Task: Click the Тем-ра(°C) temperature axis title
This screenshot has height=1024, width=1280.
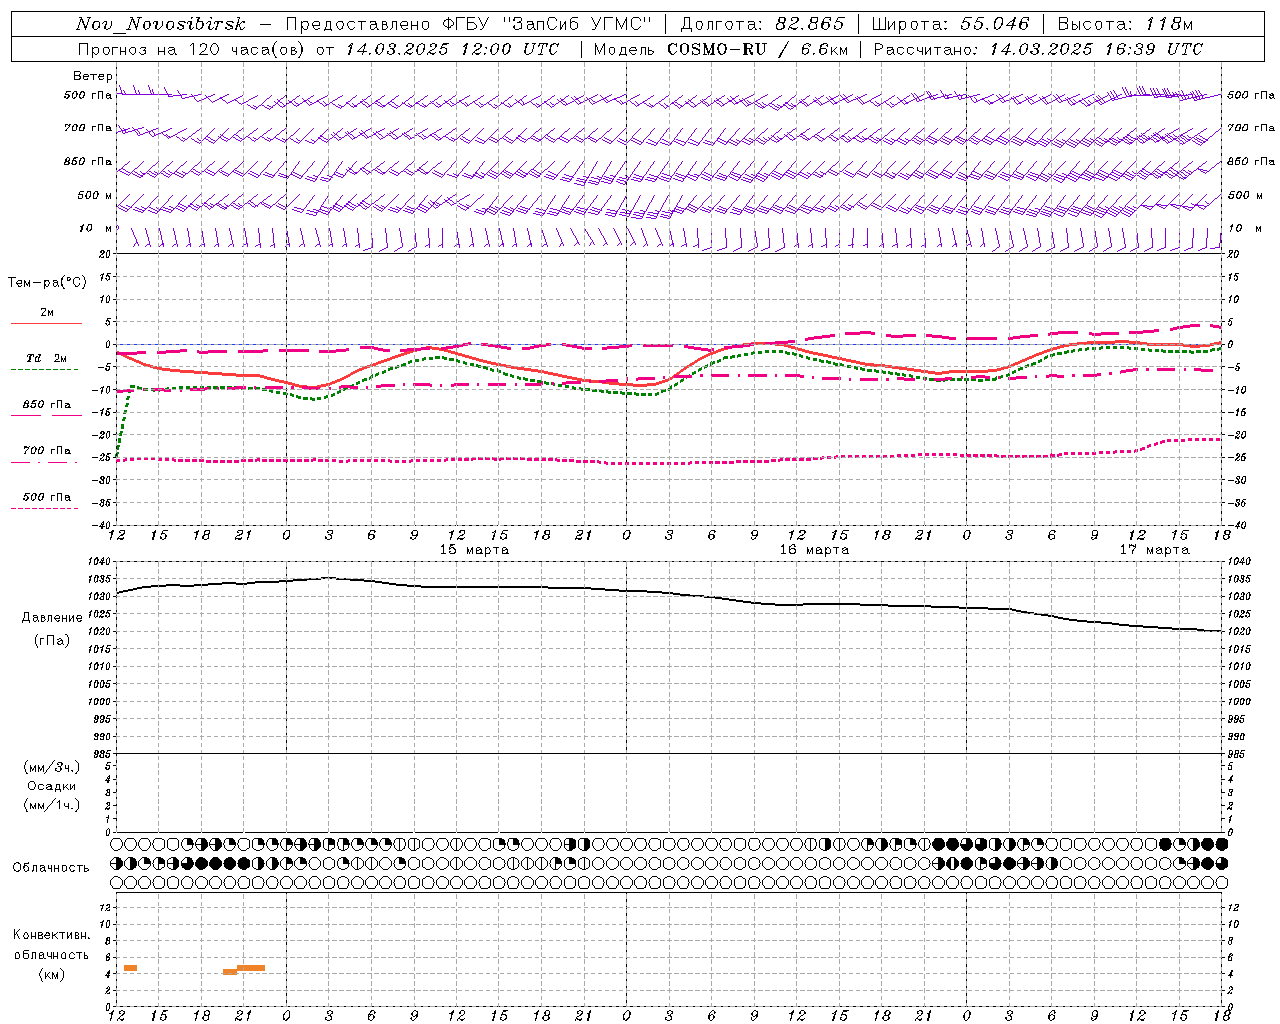Action: tap(47, 283)
